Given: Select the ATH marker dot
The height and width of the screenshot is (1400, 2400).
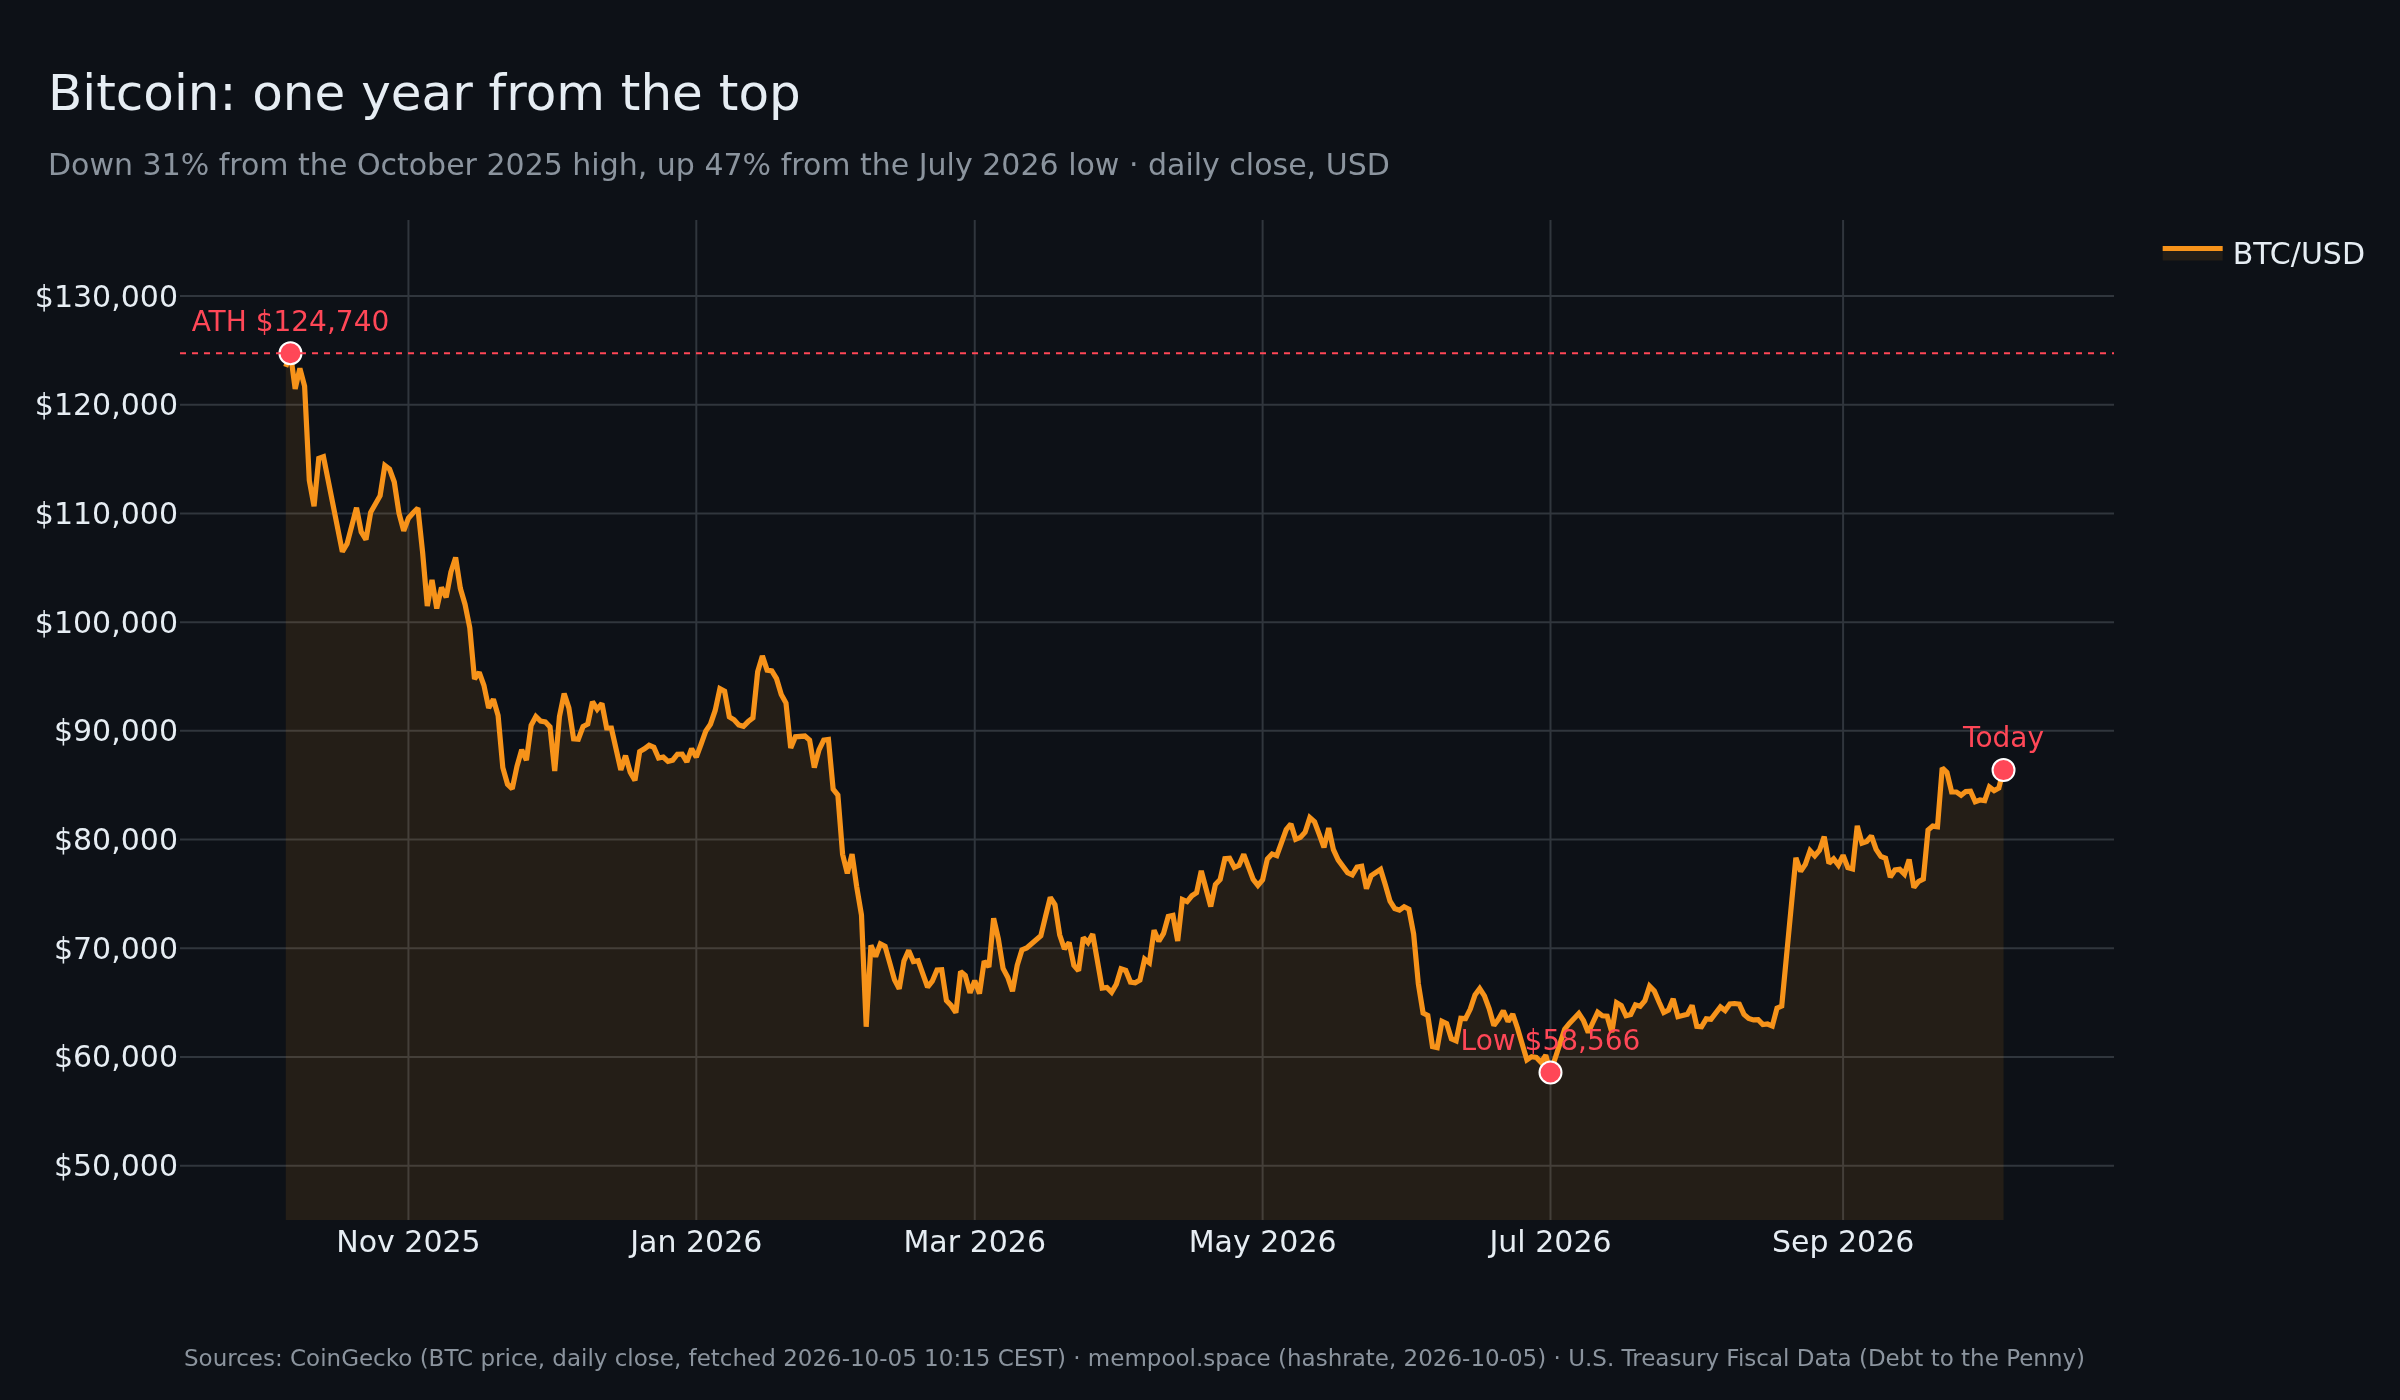Looking at the screenshot, I should pyautogui.click(x=290, y=353).
